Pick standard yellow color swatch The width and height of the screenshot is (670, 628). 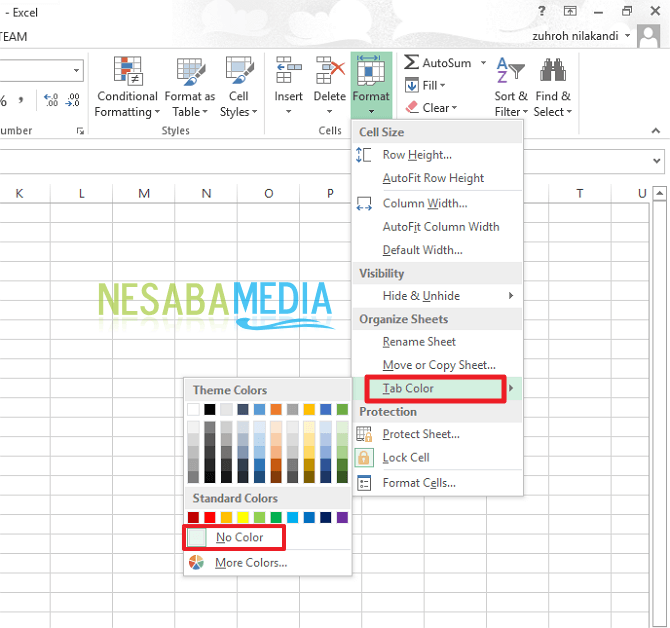tap(243, 518)
